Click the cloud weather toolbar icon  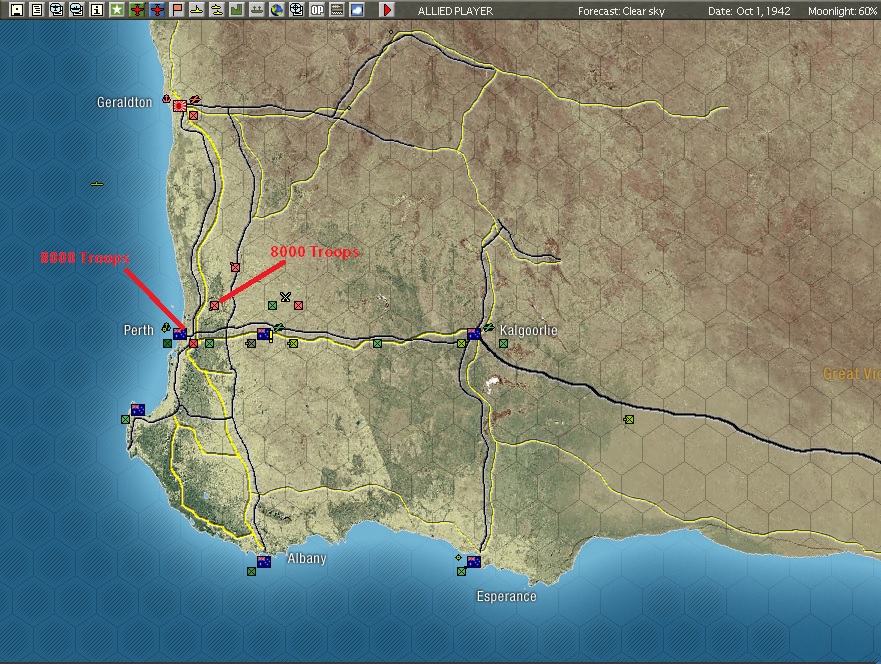coord(357,10)
